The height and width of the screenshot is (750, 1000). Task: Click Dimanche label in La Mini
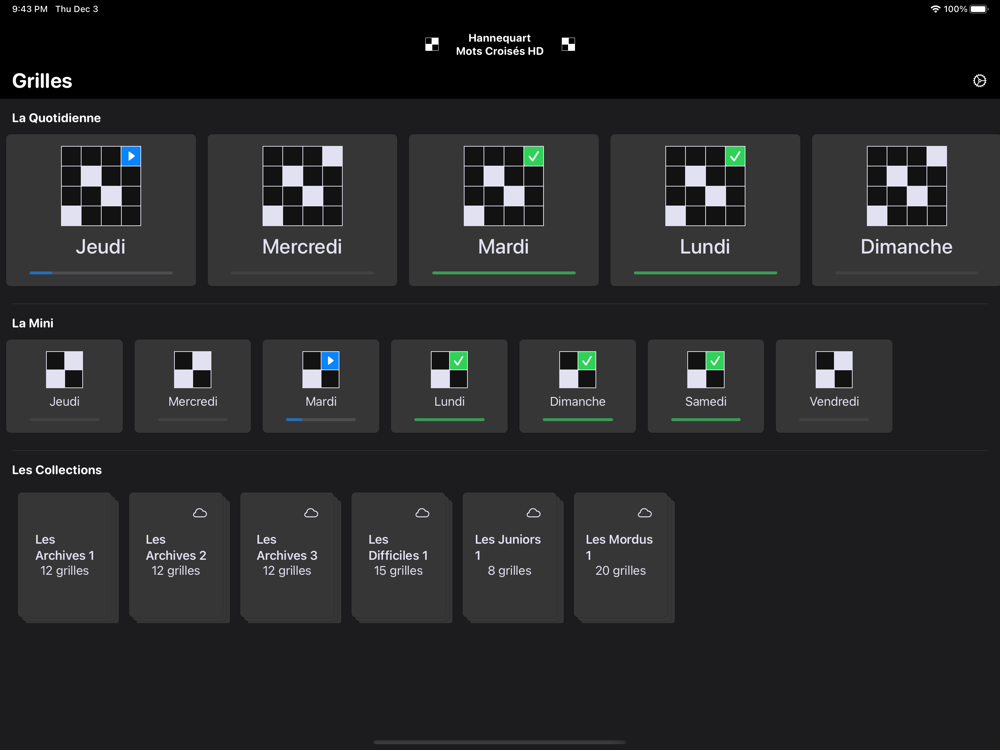coord(577,402)
